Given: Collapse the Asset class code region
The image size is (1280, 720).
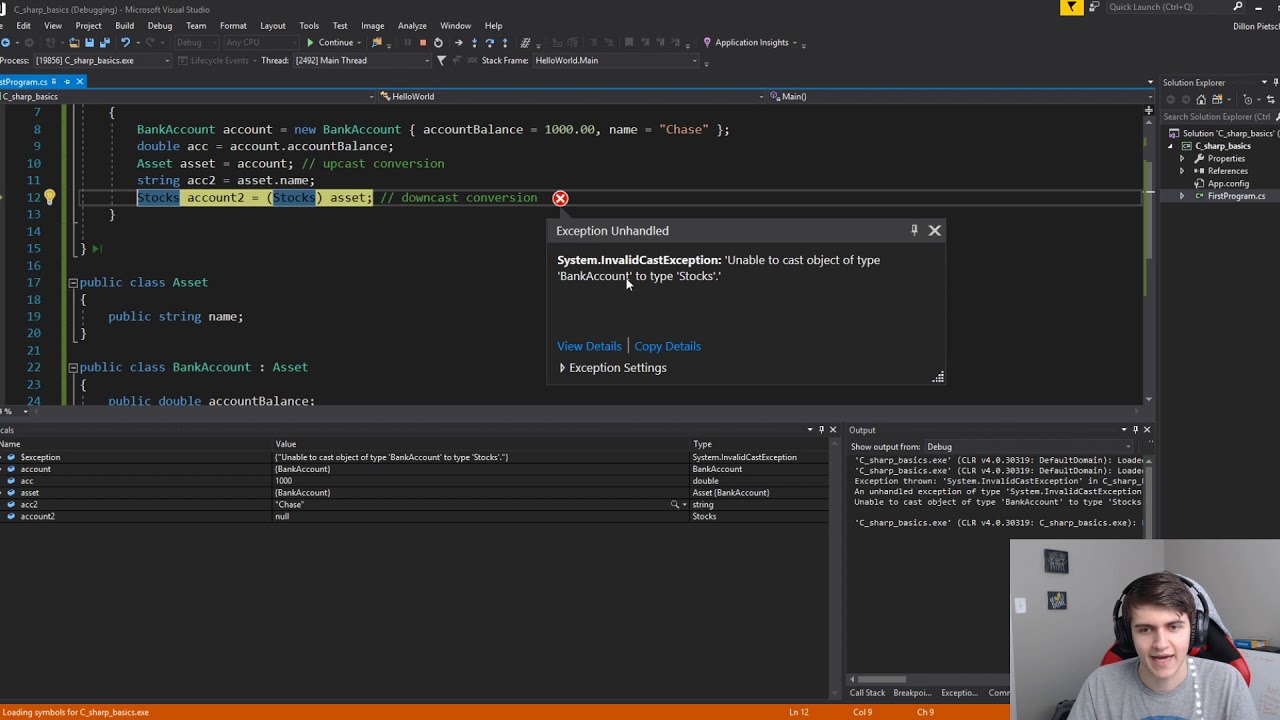Looking at the screenshot, I should [x=73, y=283].
